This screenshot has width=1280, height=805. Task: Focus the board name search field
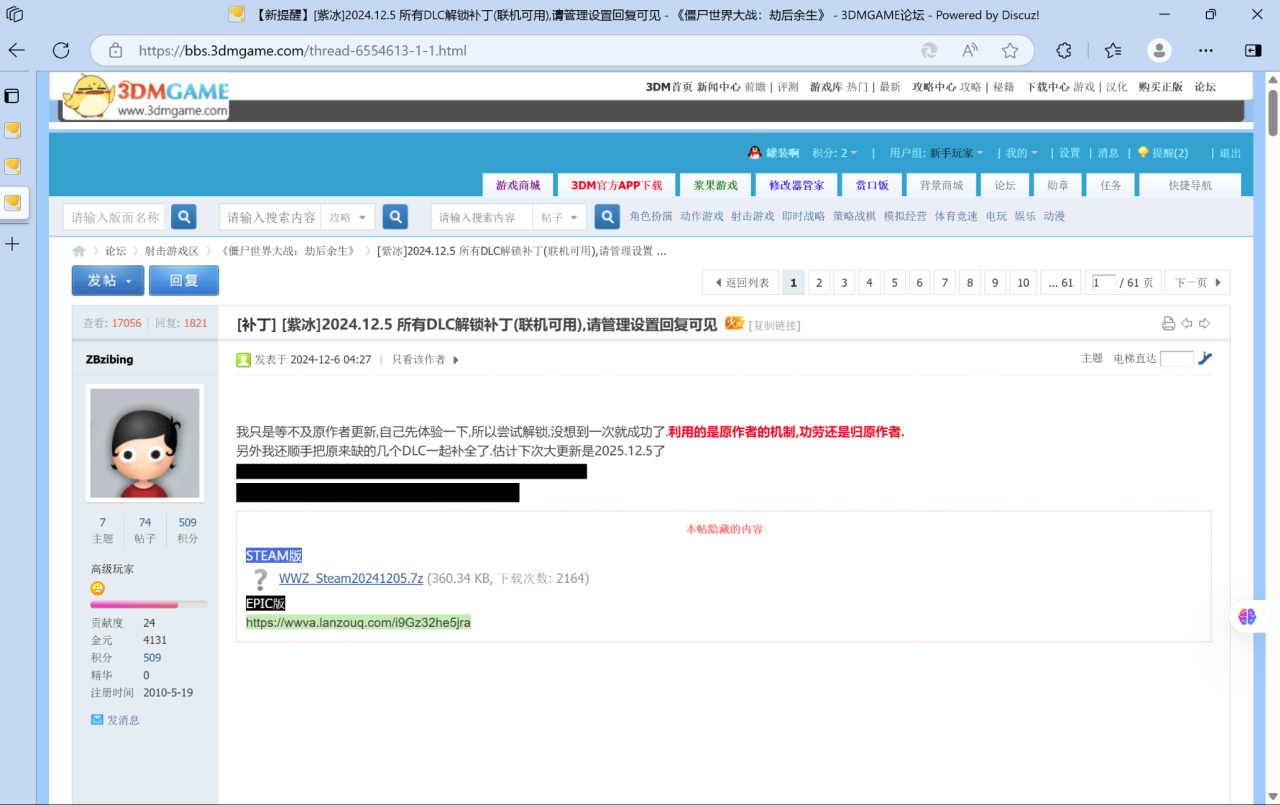click(x=116, y=217)
